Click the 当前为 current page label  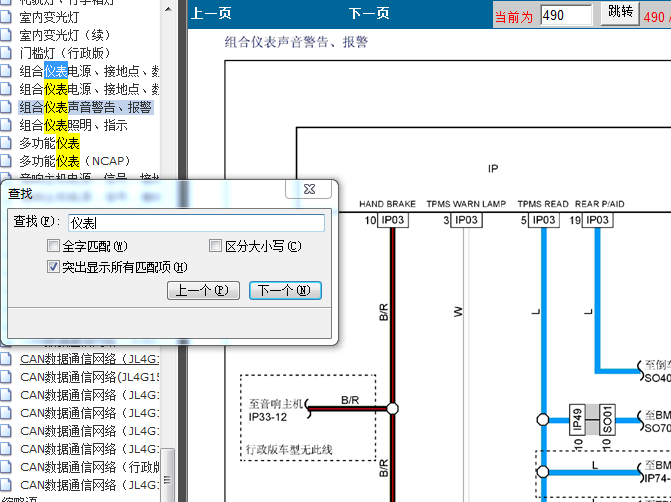(514, 17)
